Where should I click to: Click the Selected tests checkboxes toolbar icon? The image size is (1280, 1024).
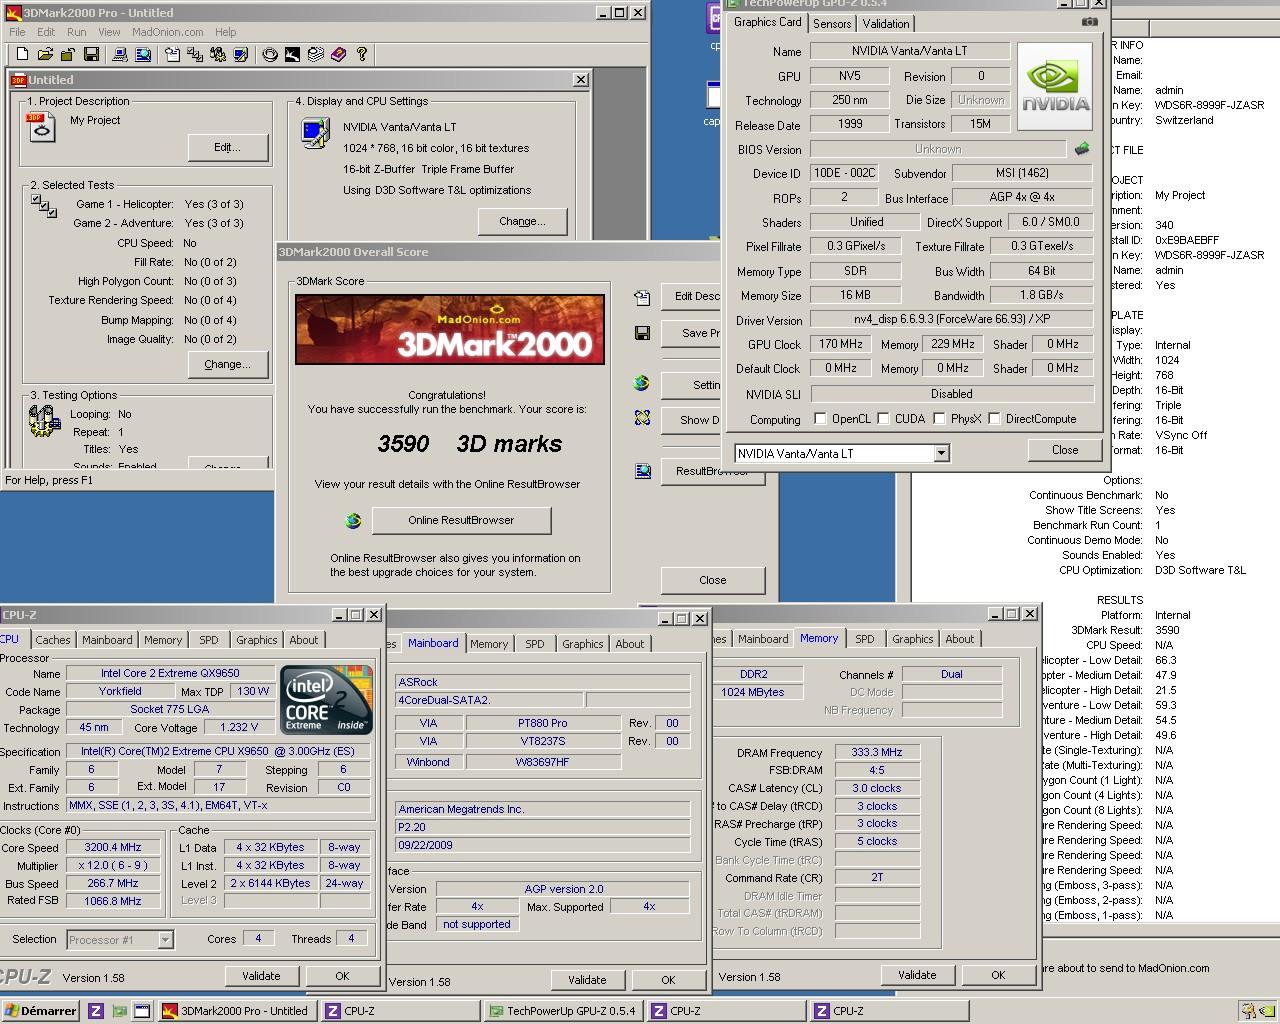point(195,54)
